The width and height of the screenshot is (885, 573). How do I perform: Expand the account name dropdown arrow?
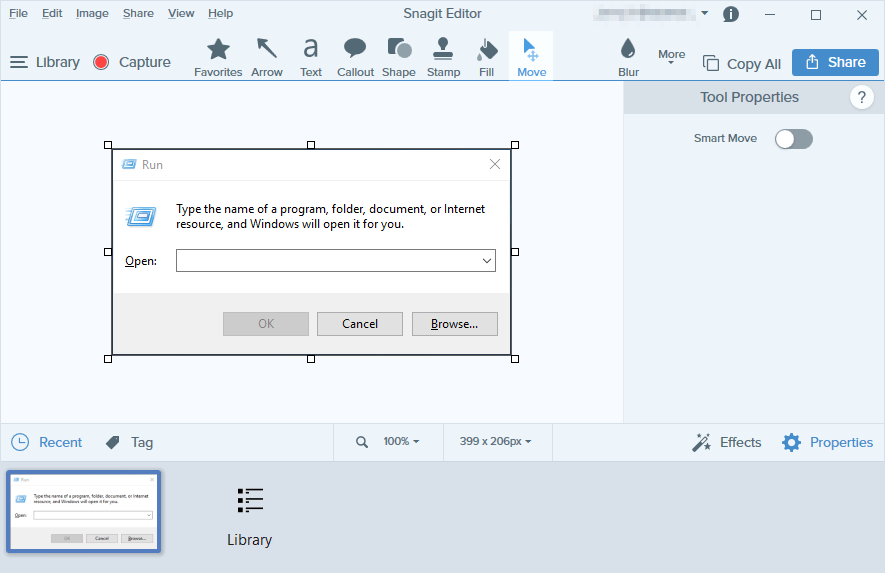click(x=704, y=12)
